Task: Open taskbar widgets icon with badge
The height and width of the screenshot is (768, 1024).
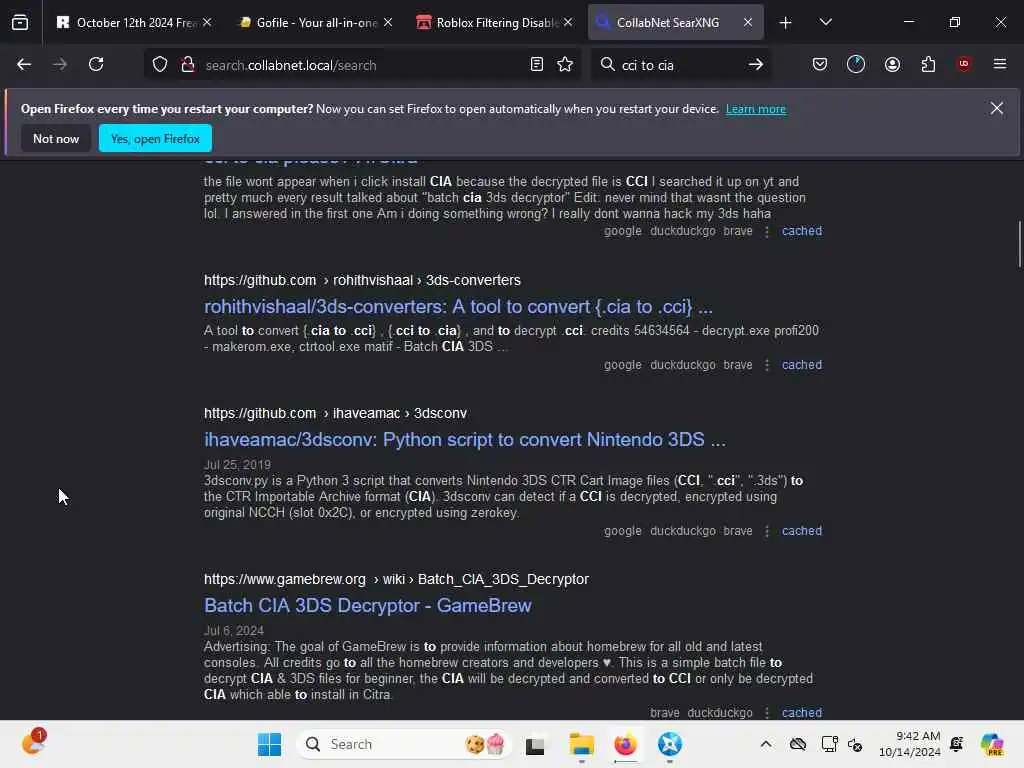Action: 33,743
